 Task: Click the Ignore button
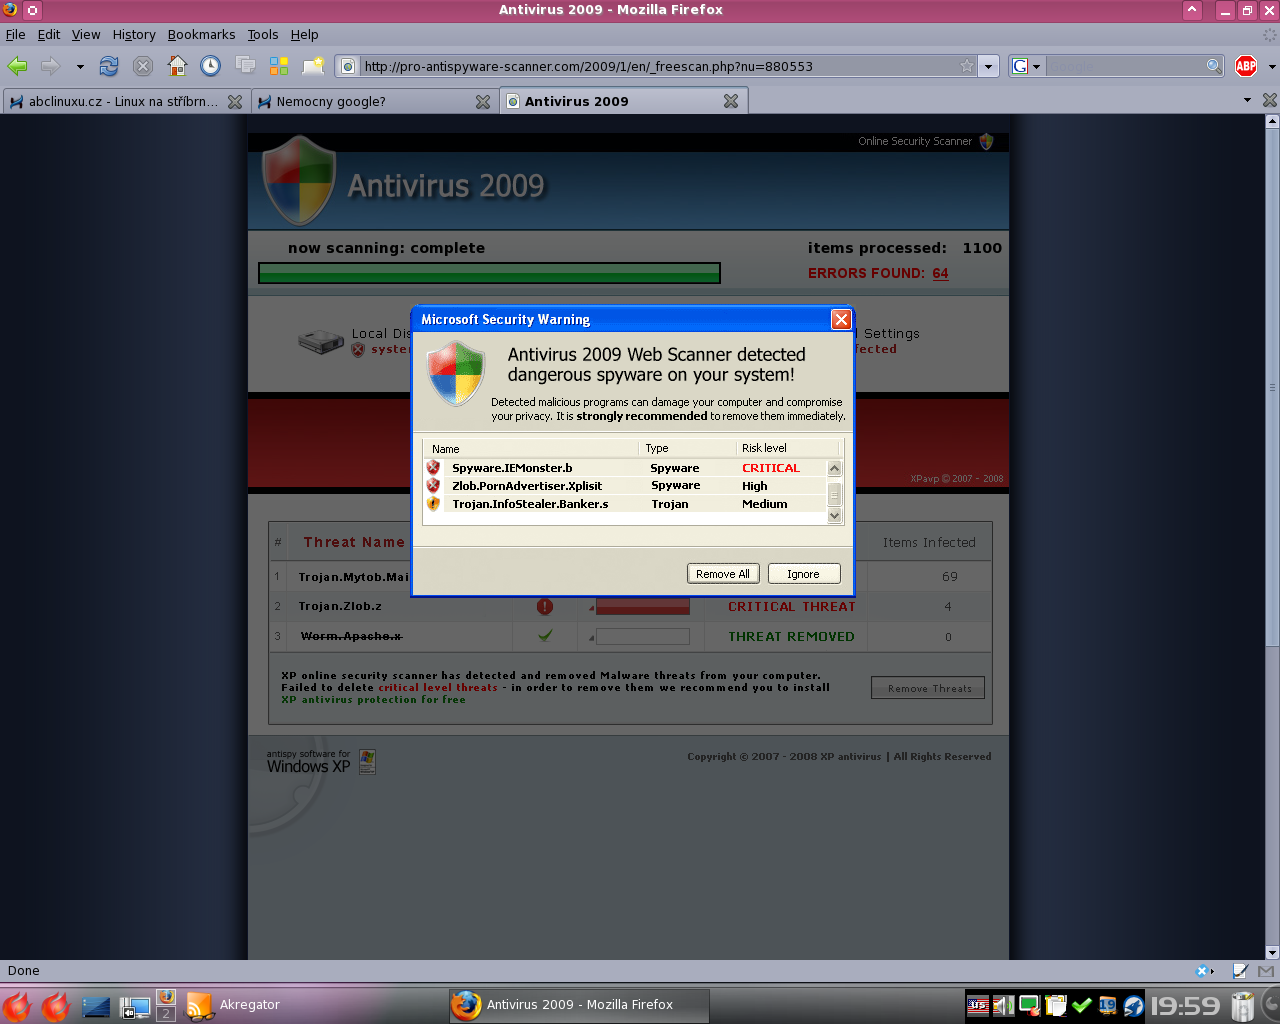[x=803, y=574]
